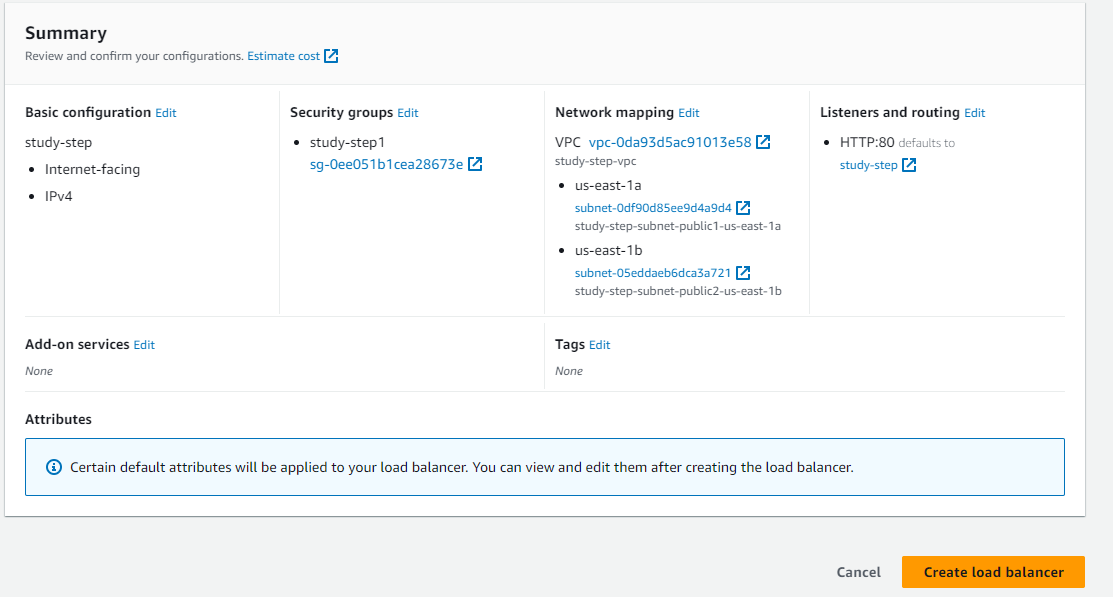This screenshot has width=1113, height=597.
Task: Open the Estimate cost link
Action: point(284,56)
